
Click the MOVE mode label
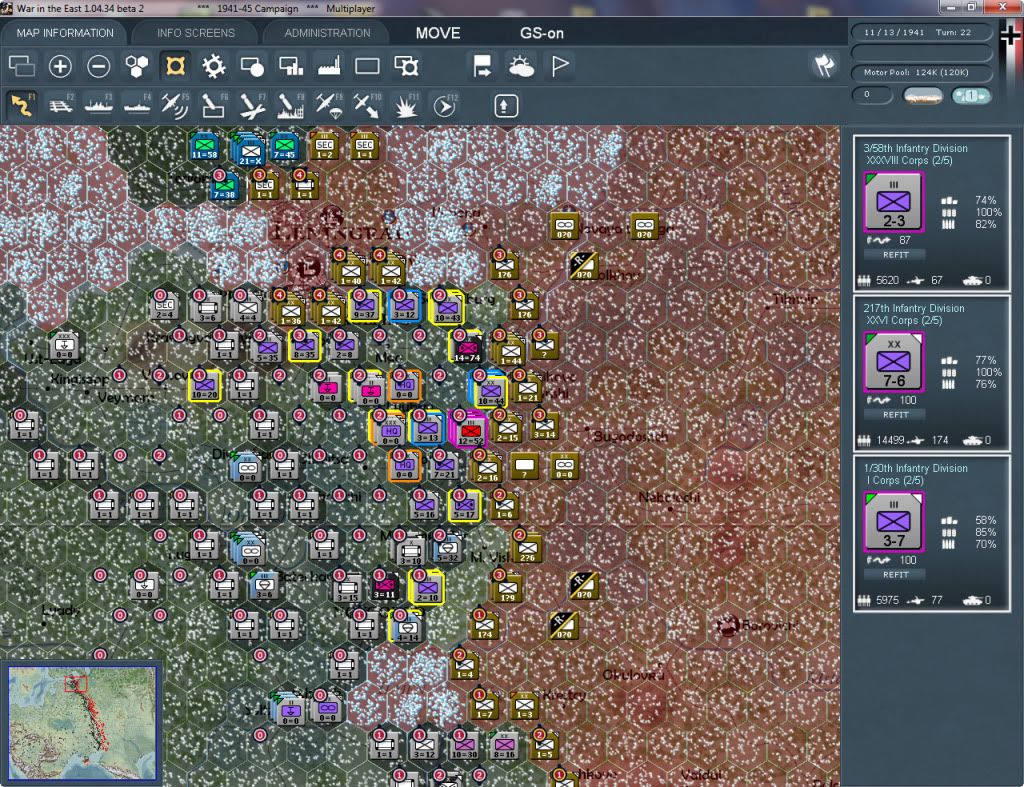coord(438,33)
